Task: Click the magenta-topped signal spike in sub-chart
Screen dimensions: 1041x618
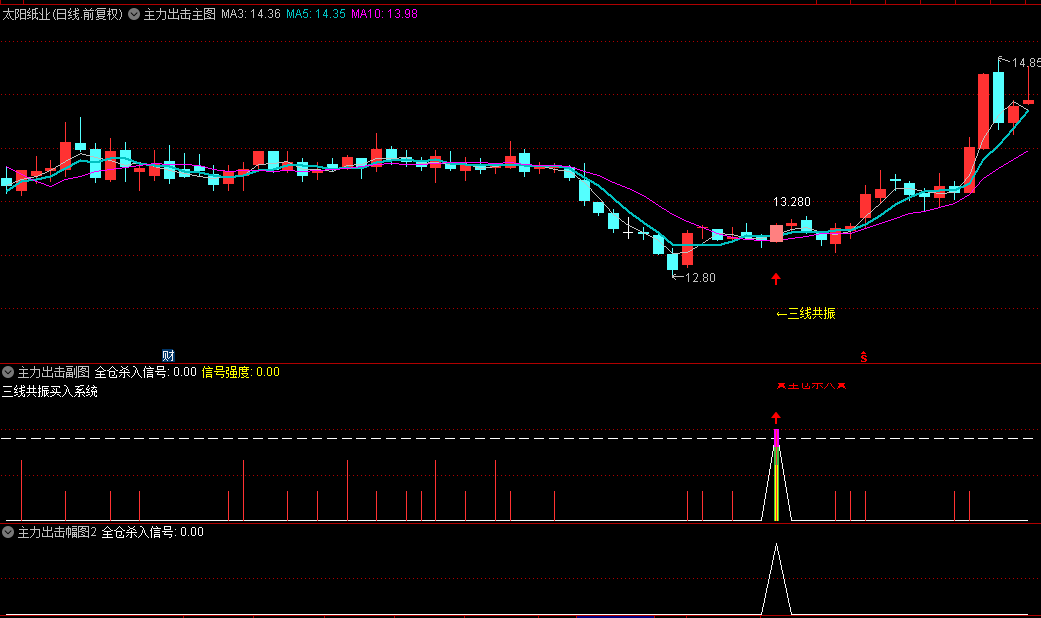Action: point(776,475)
